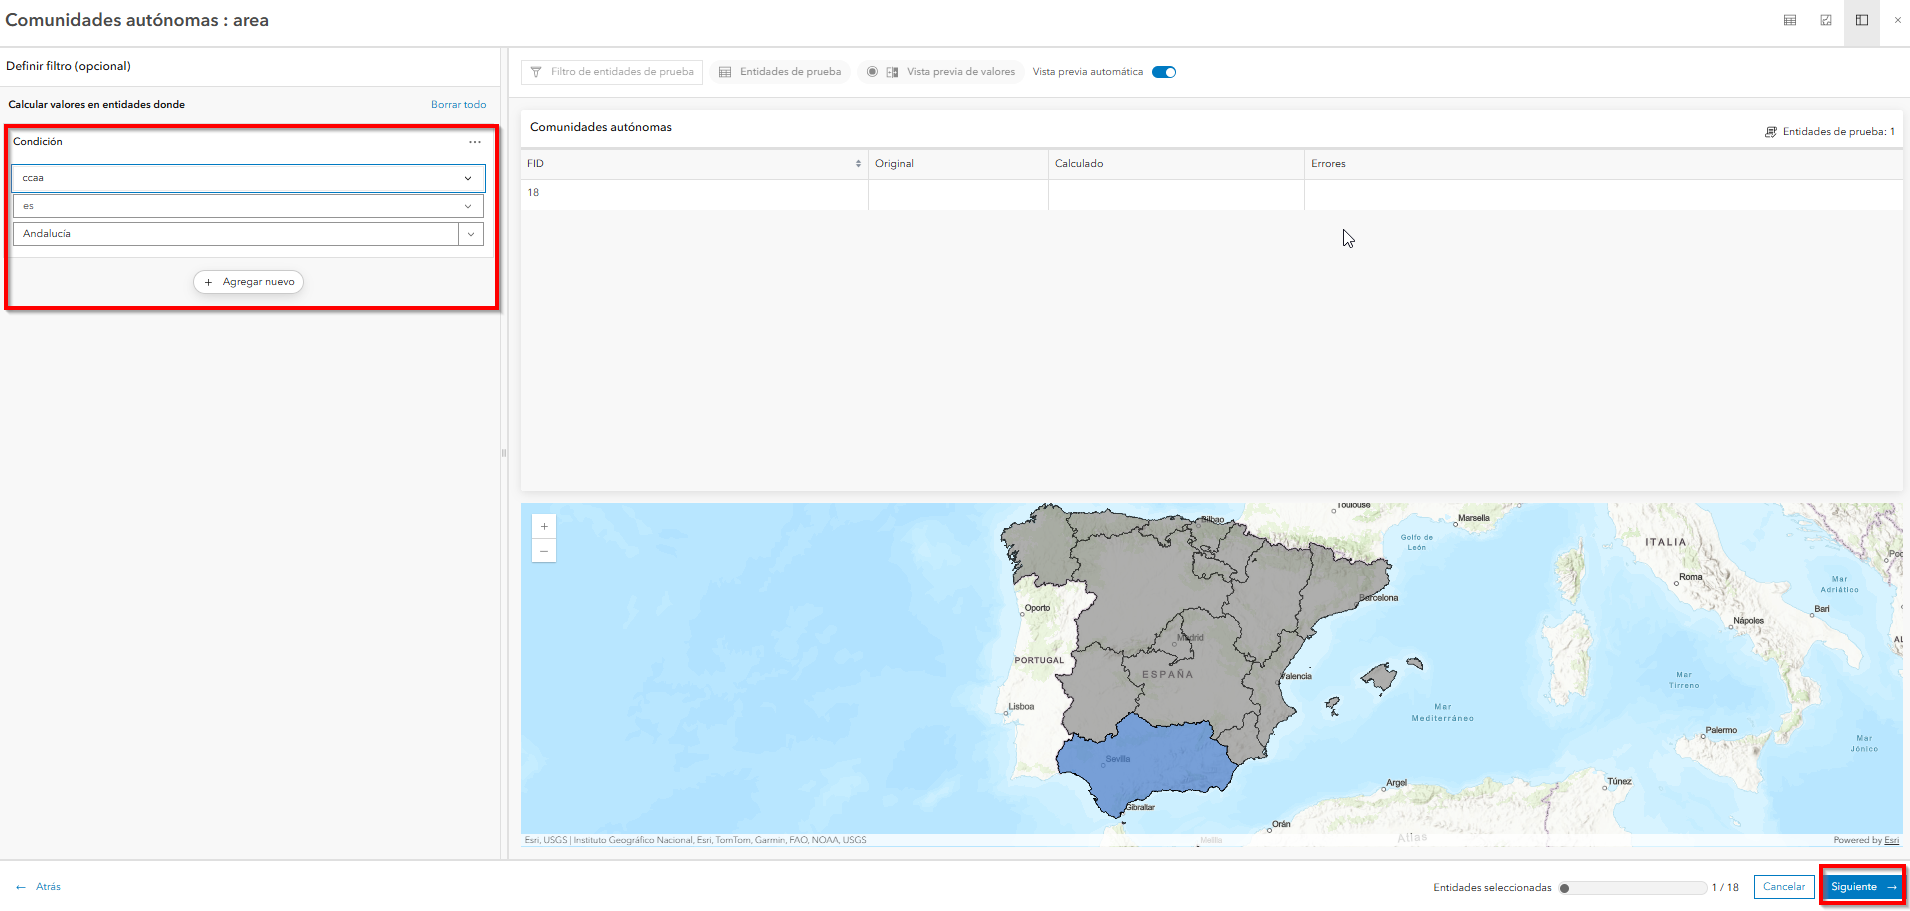Switch to map-only view icon
Screen dimensions: 1910x911
coord(1826,20)
